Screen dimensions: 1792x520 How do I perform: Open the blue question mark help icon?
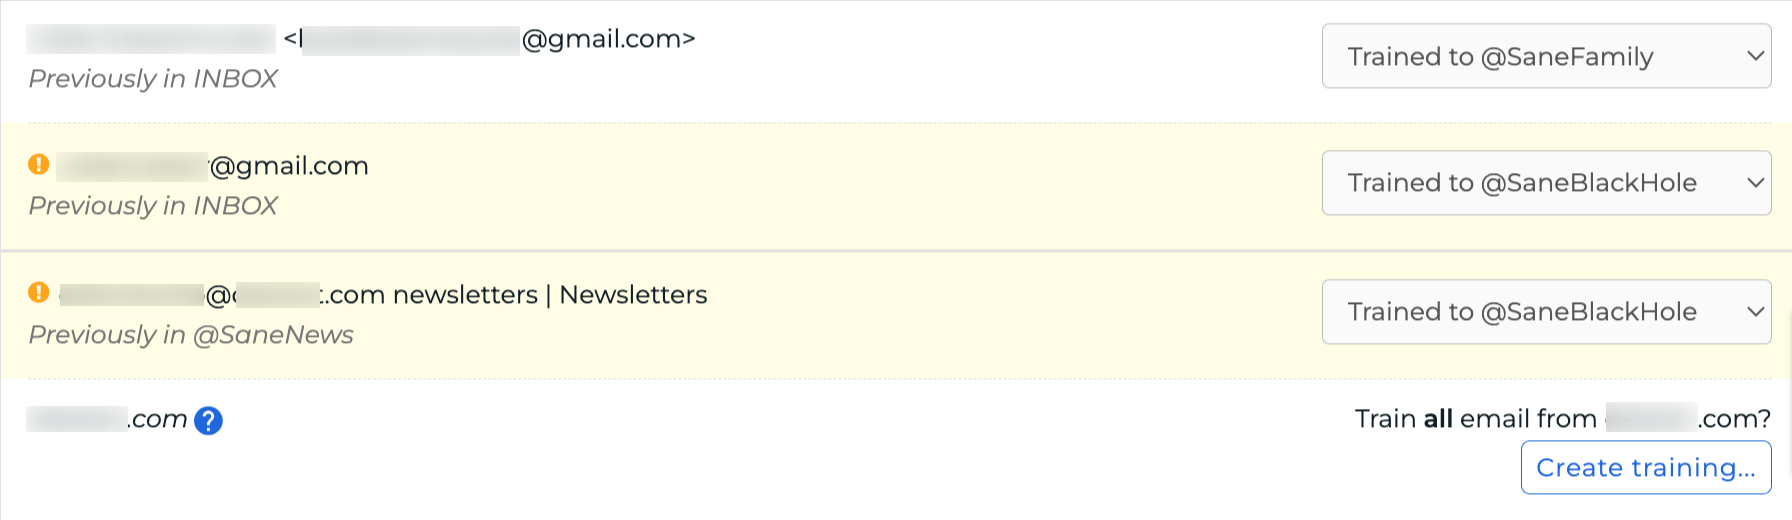[x=208, y=421]
